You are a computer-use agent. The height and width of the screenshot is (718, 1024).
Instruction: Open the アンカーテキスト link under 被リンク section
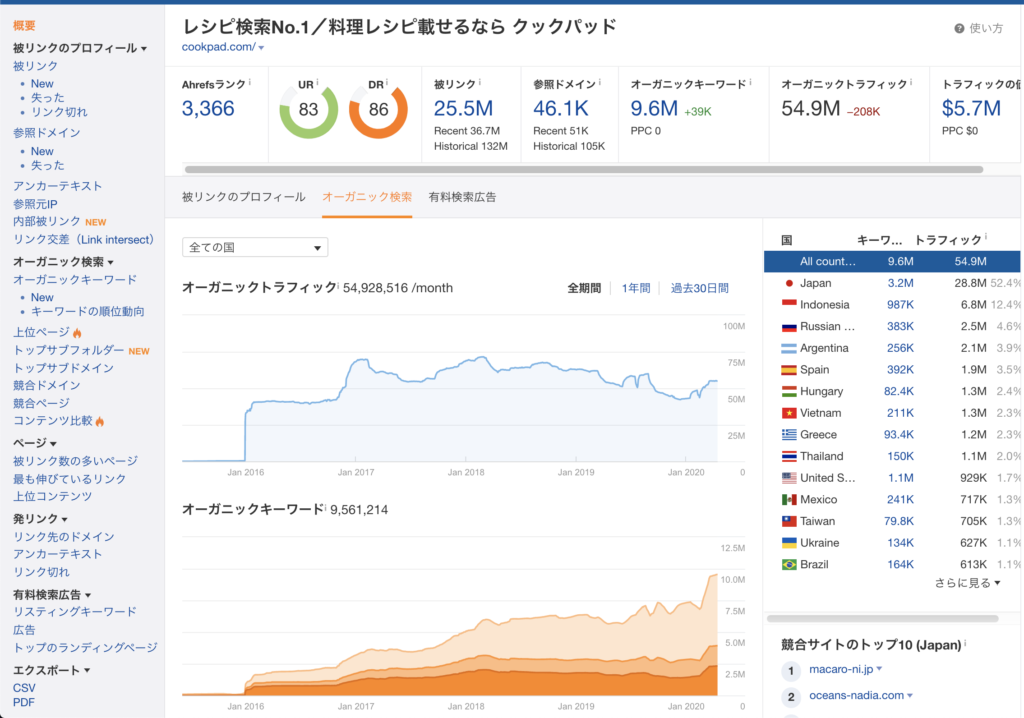(57, 186)
